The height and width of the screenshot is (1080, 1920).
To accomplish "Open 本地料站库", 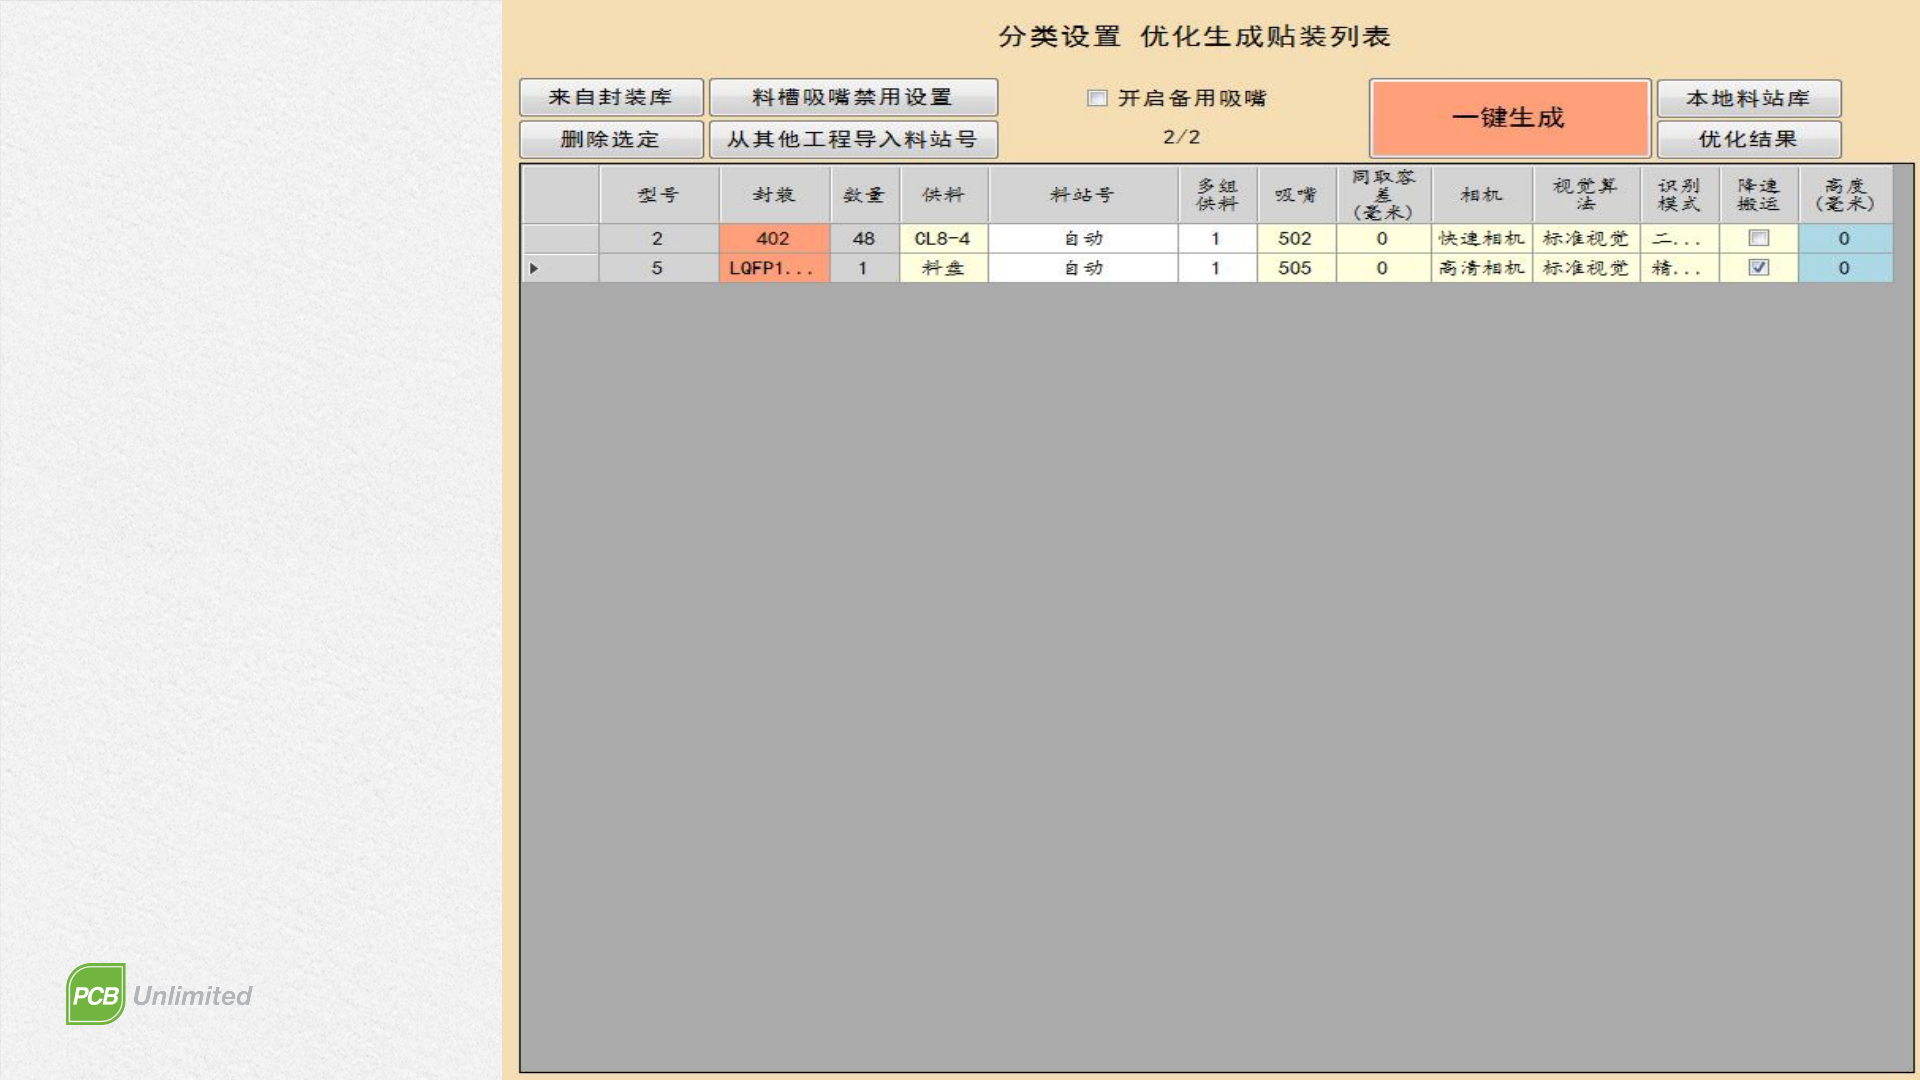I will coord(1748,98).
